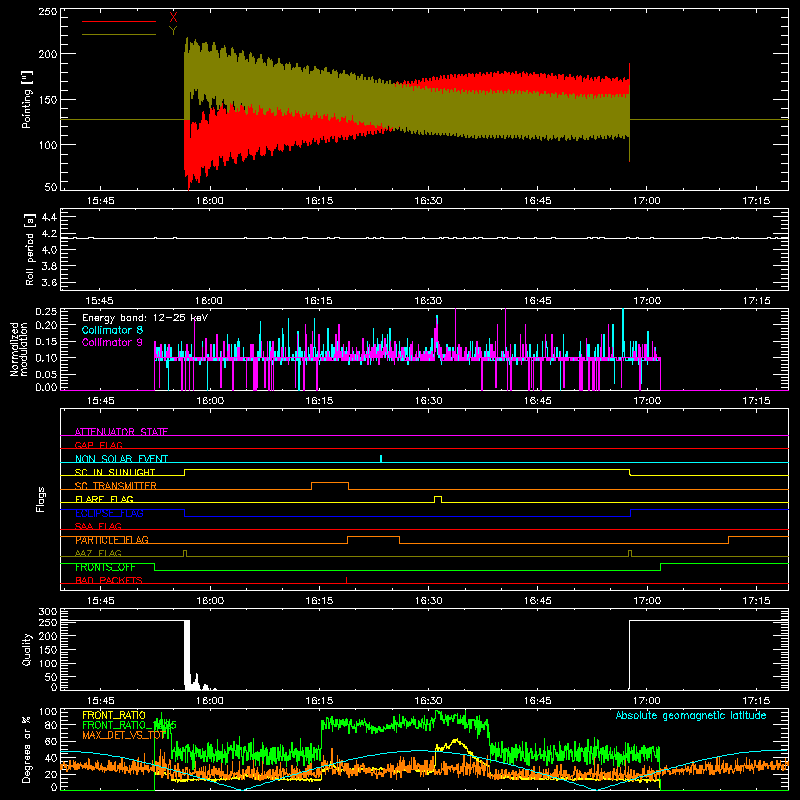
Task: Click the FRONTS_OFF flag label
Action: pos(105,567)
